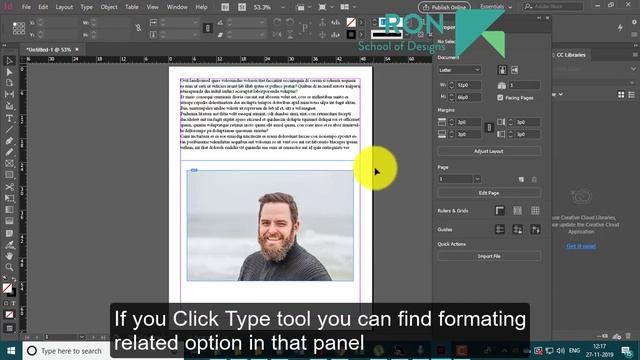
Task: Click the page width W field in Properties
Action: coord(468,85)
